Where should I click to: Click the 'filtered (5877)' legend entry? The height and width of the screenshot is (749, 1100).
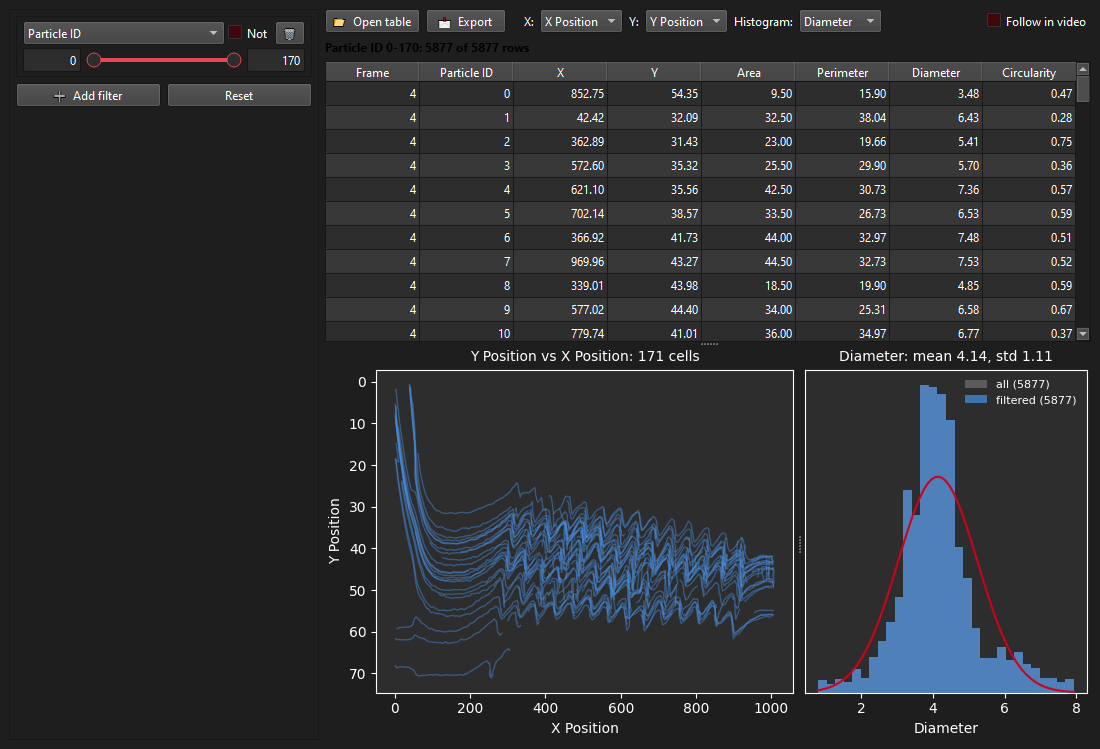pyautogui.click(x=1021, y=400)
